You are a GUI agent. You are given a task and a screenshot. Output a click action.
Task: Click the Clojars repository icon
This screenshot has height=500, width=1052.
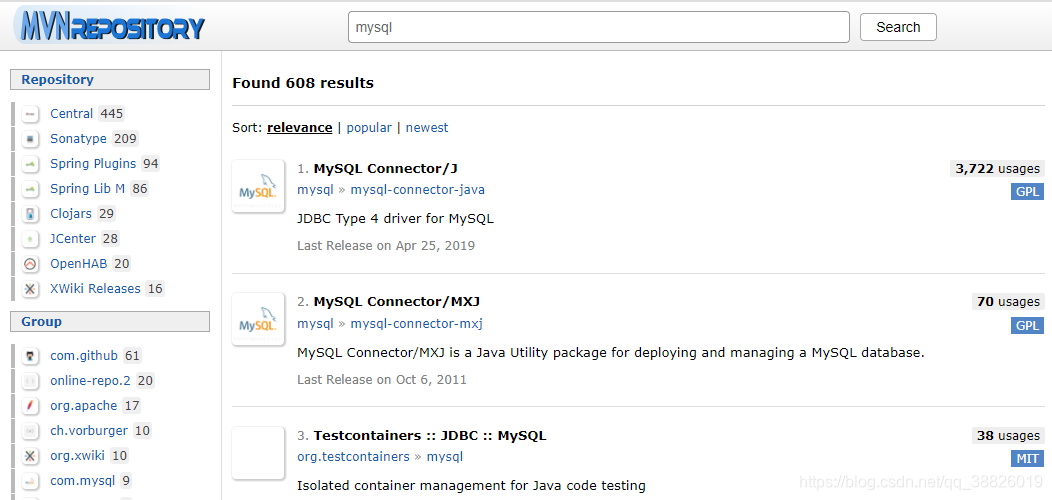[30, 214]
